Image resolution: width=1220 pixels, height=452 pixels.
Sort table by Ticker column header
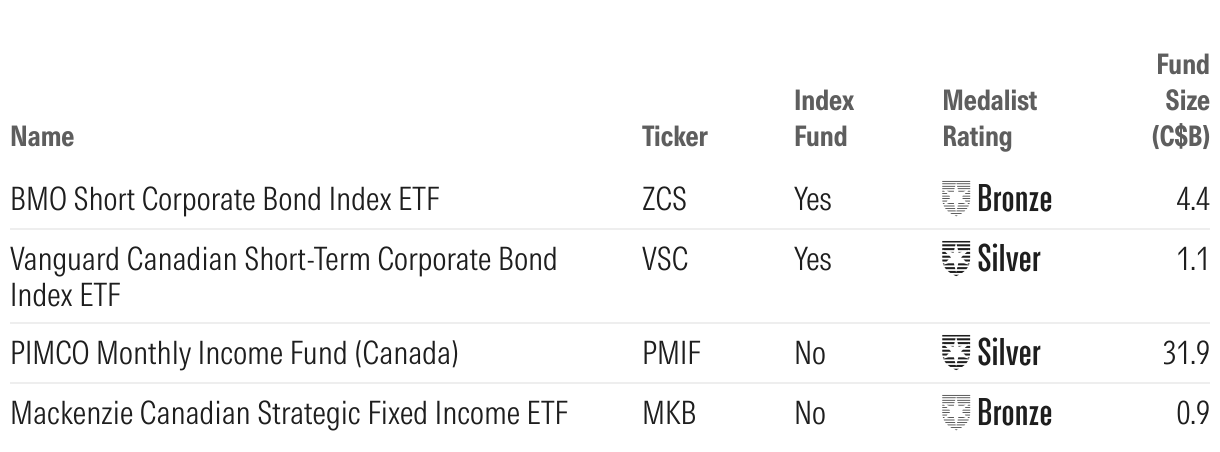click(x=674, y=137)
